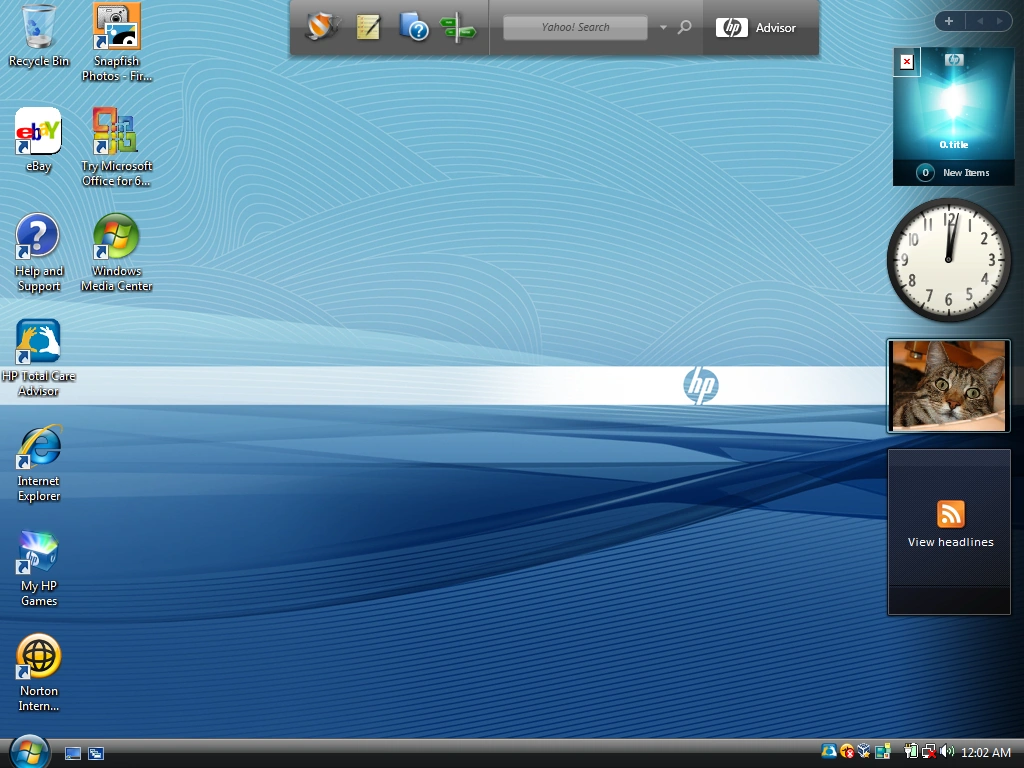The image size is (1024, 768).
Task: Open Norton protection from the HP Advisor bar
Action: pyautogui.click(x=322, y=27)
